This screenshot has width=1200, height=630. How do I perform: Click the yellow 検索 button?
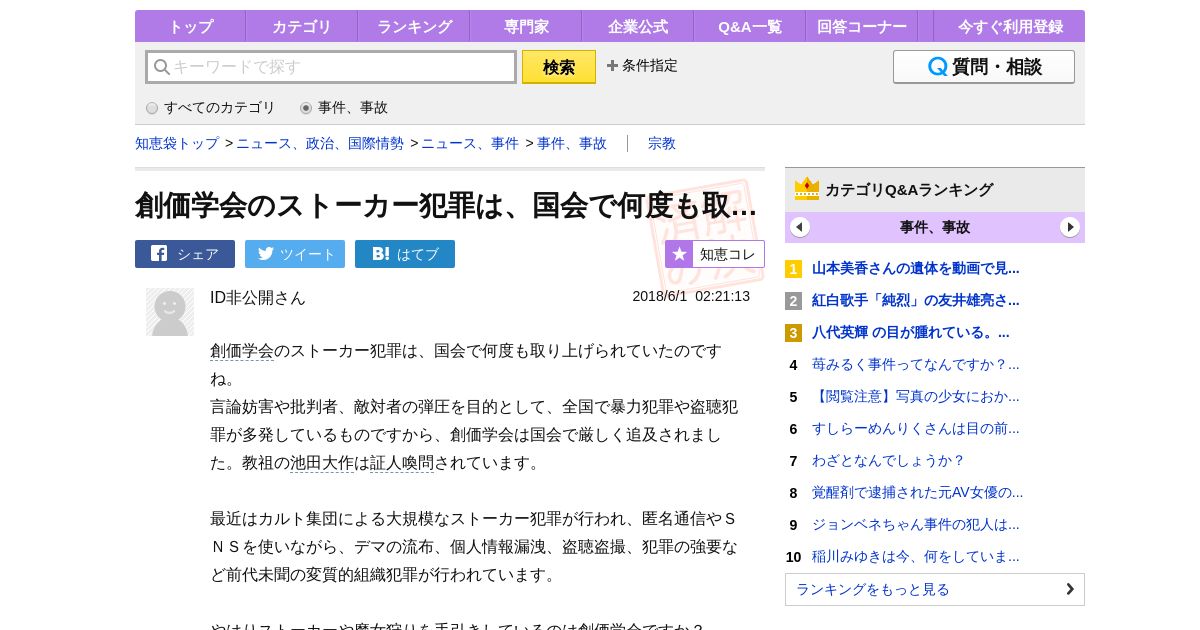(x=559, y=67)
